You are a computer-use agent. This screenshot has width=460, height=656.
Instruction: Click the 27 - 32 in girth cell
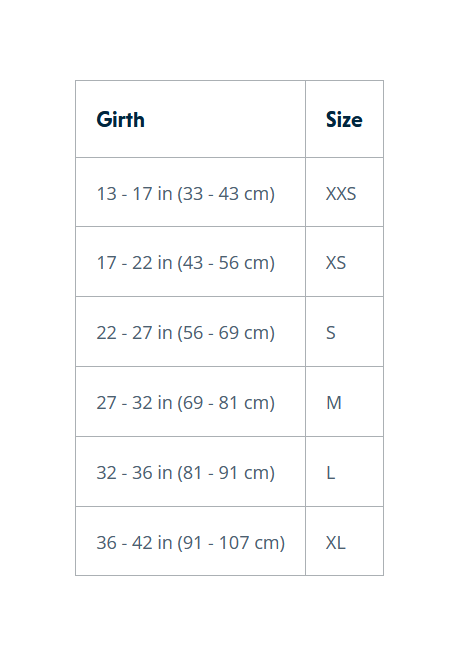point(190,402)
